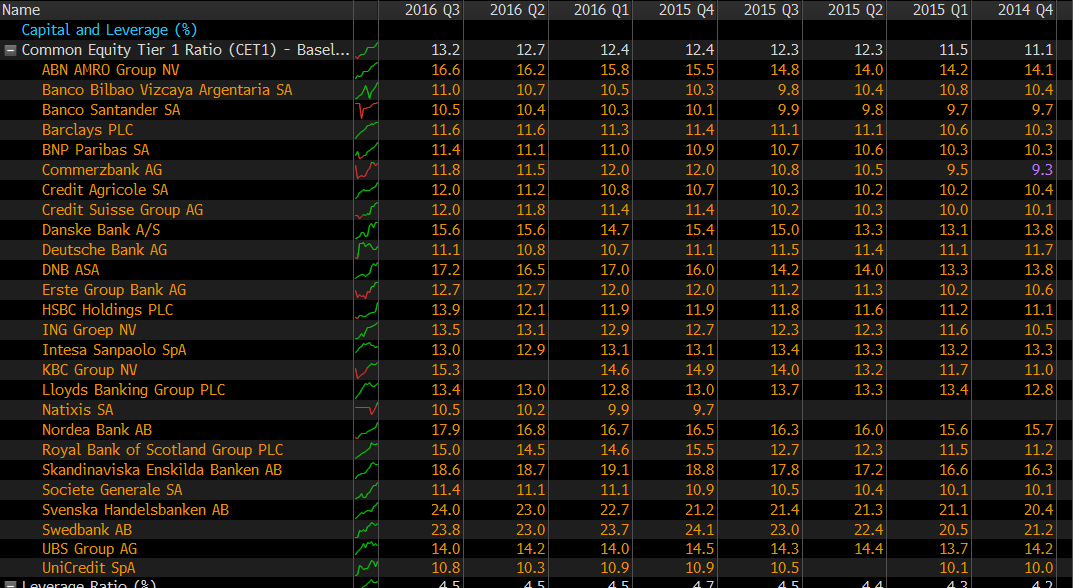The height and width of the screenshot is (588, 1073).
Task: Open UBS Group AG sparkline chart
Action: pos(366,548)
